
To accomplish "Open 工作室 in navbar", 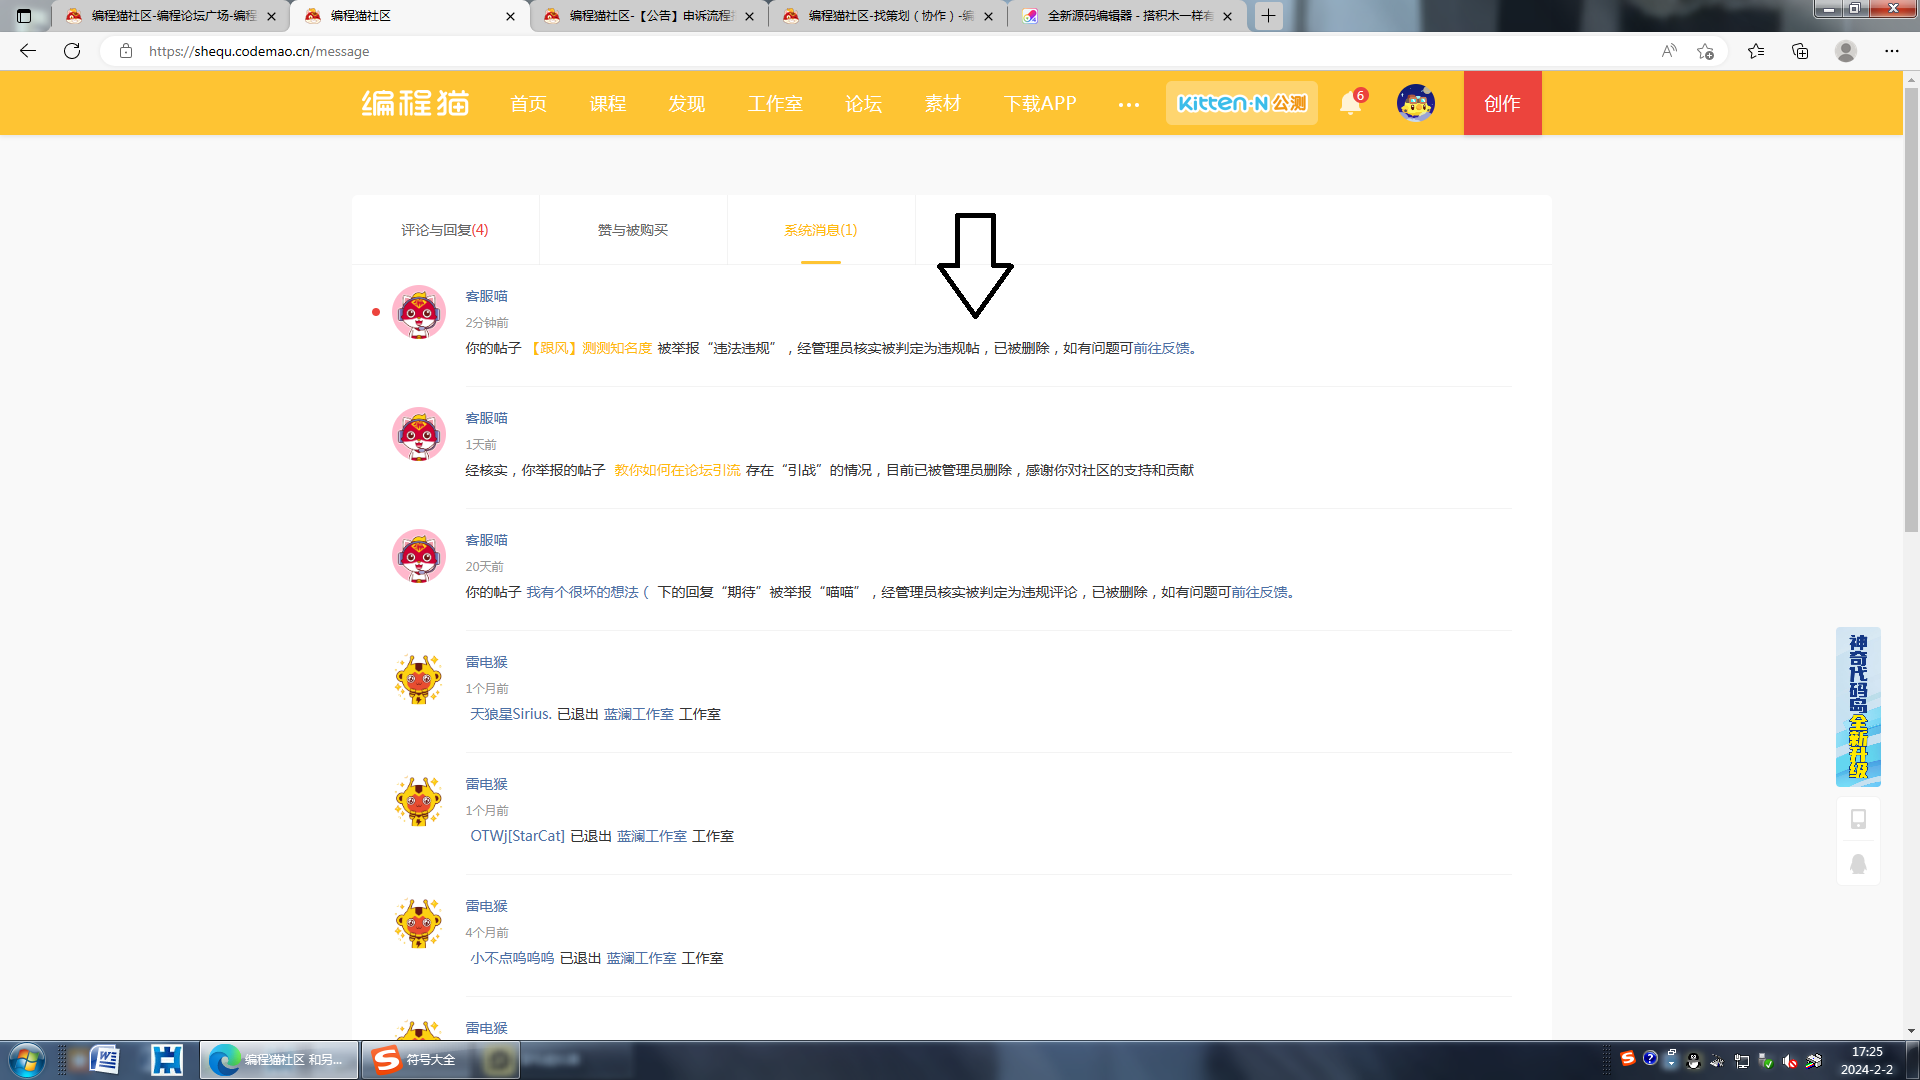I will [x=776, y=104].
